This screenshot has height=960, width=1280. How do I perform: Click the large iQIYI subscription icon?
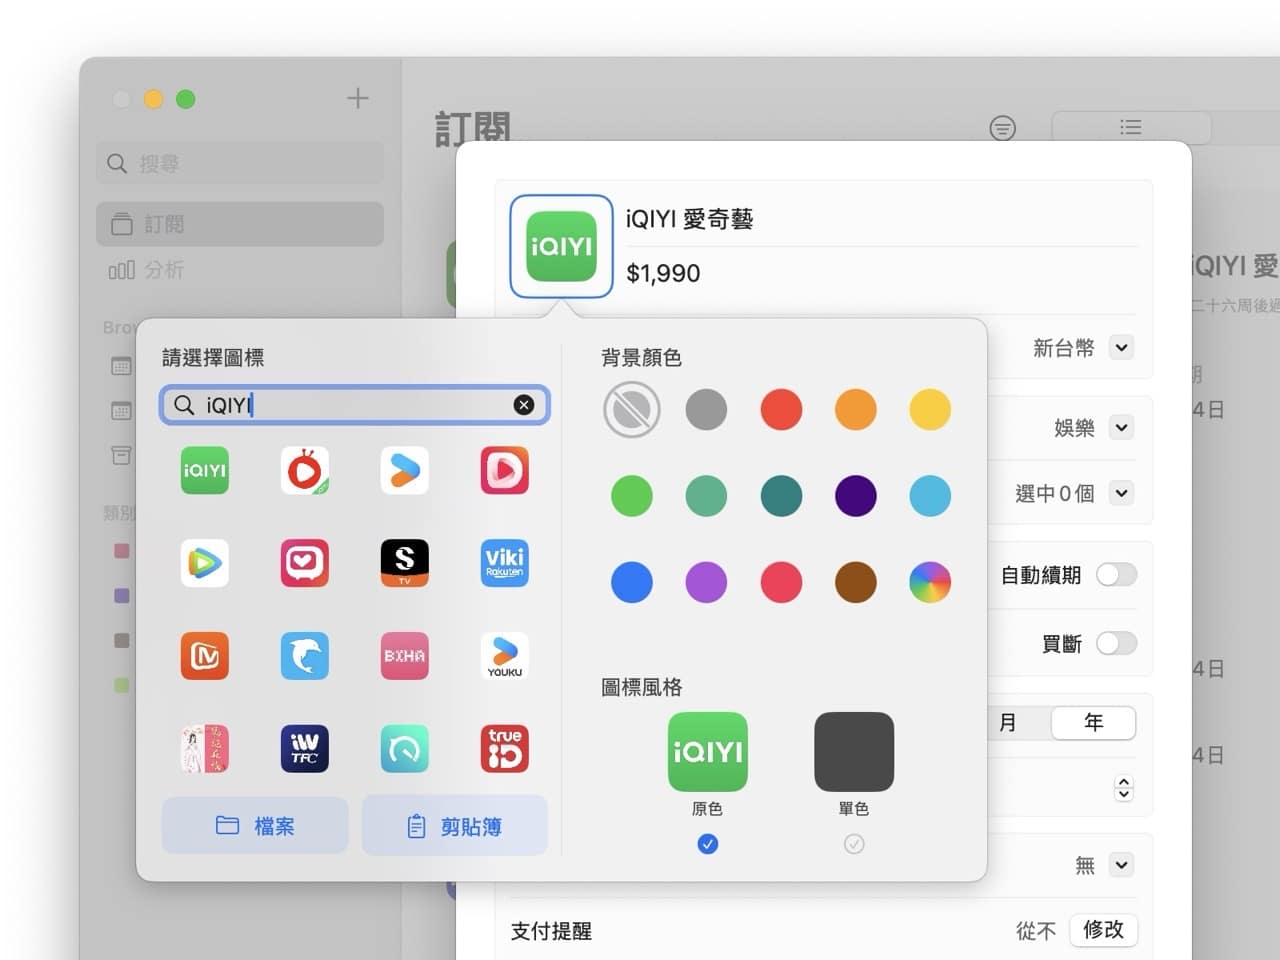pyautogui.click(x=561, y=246)
